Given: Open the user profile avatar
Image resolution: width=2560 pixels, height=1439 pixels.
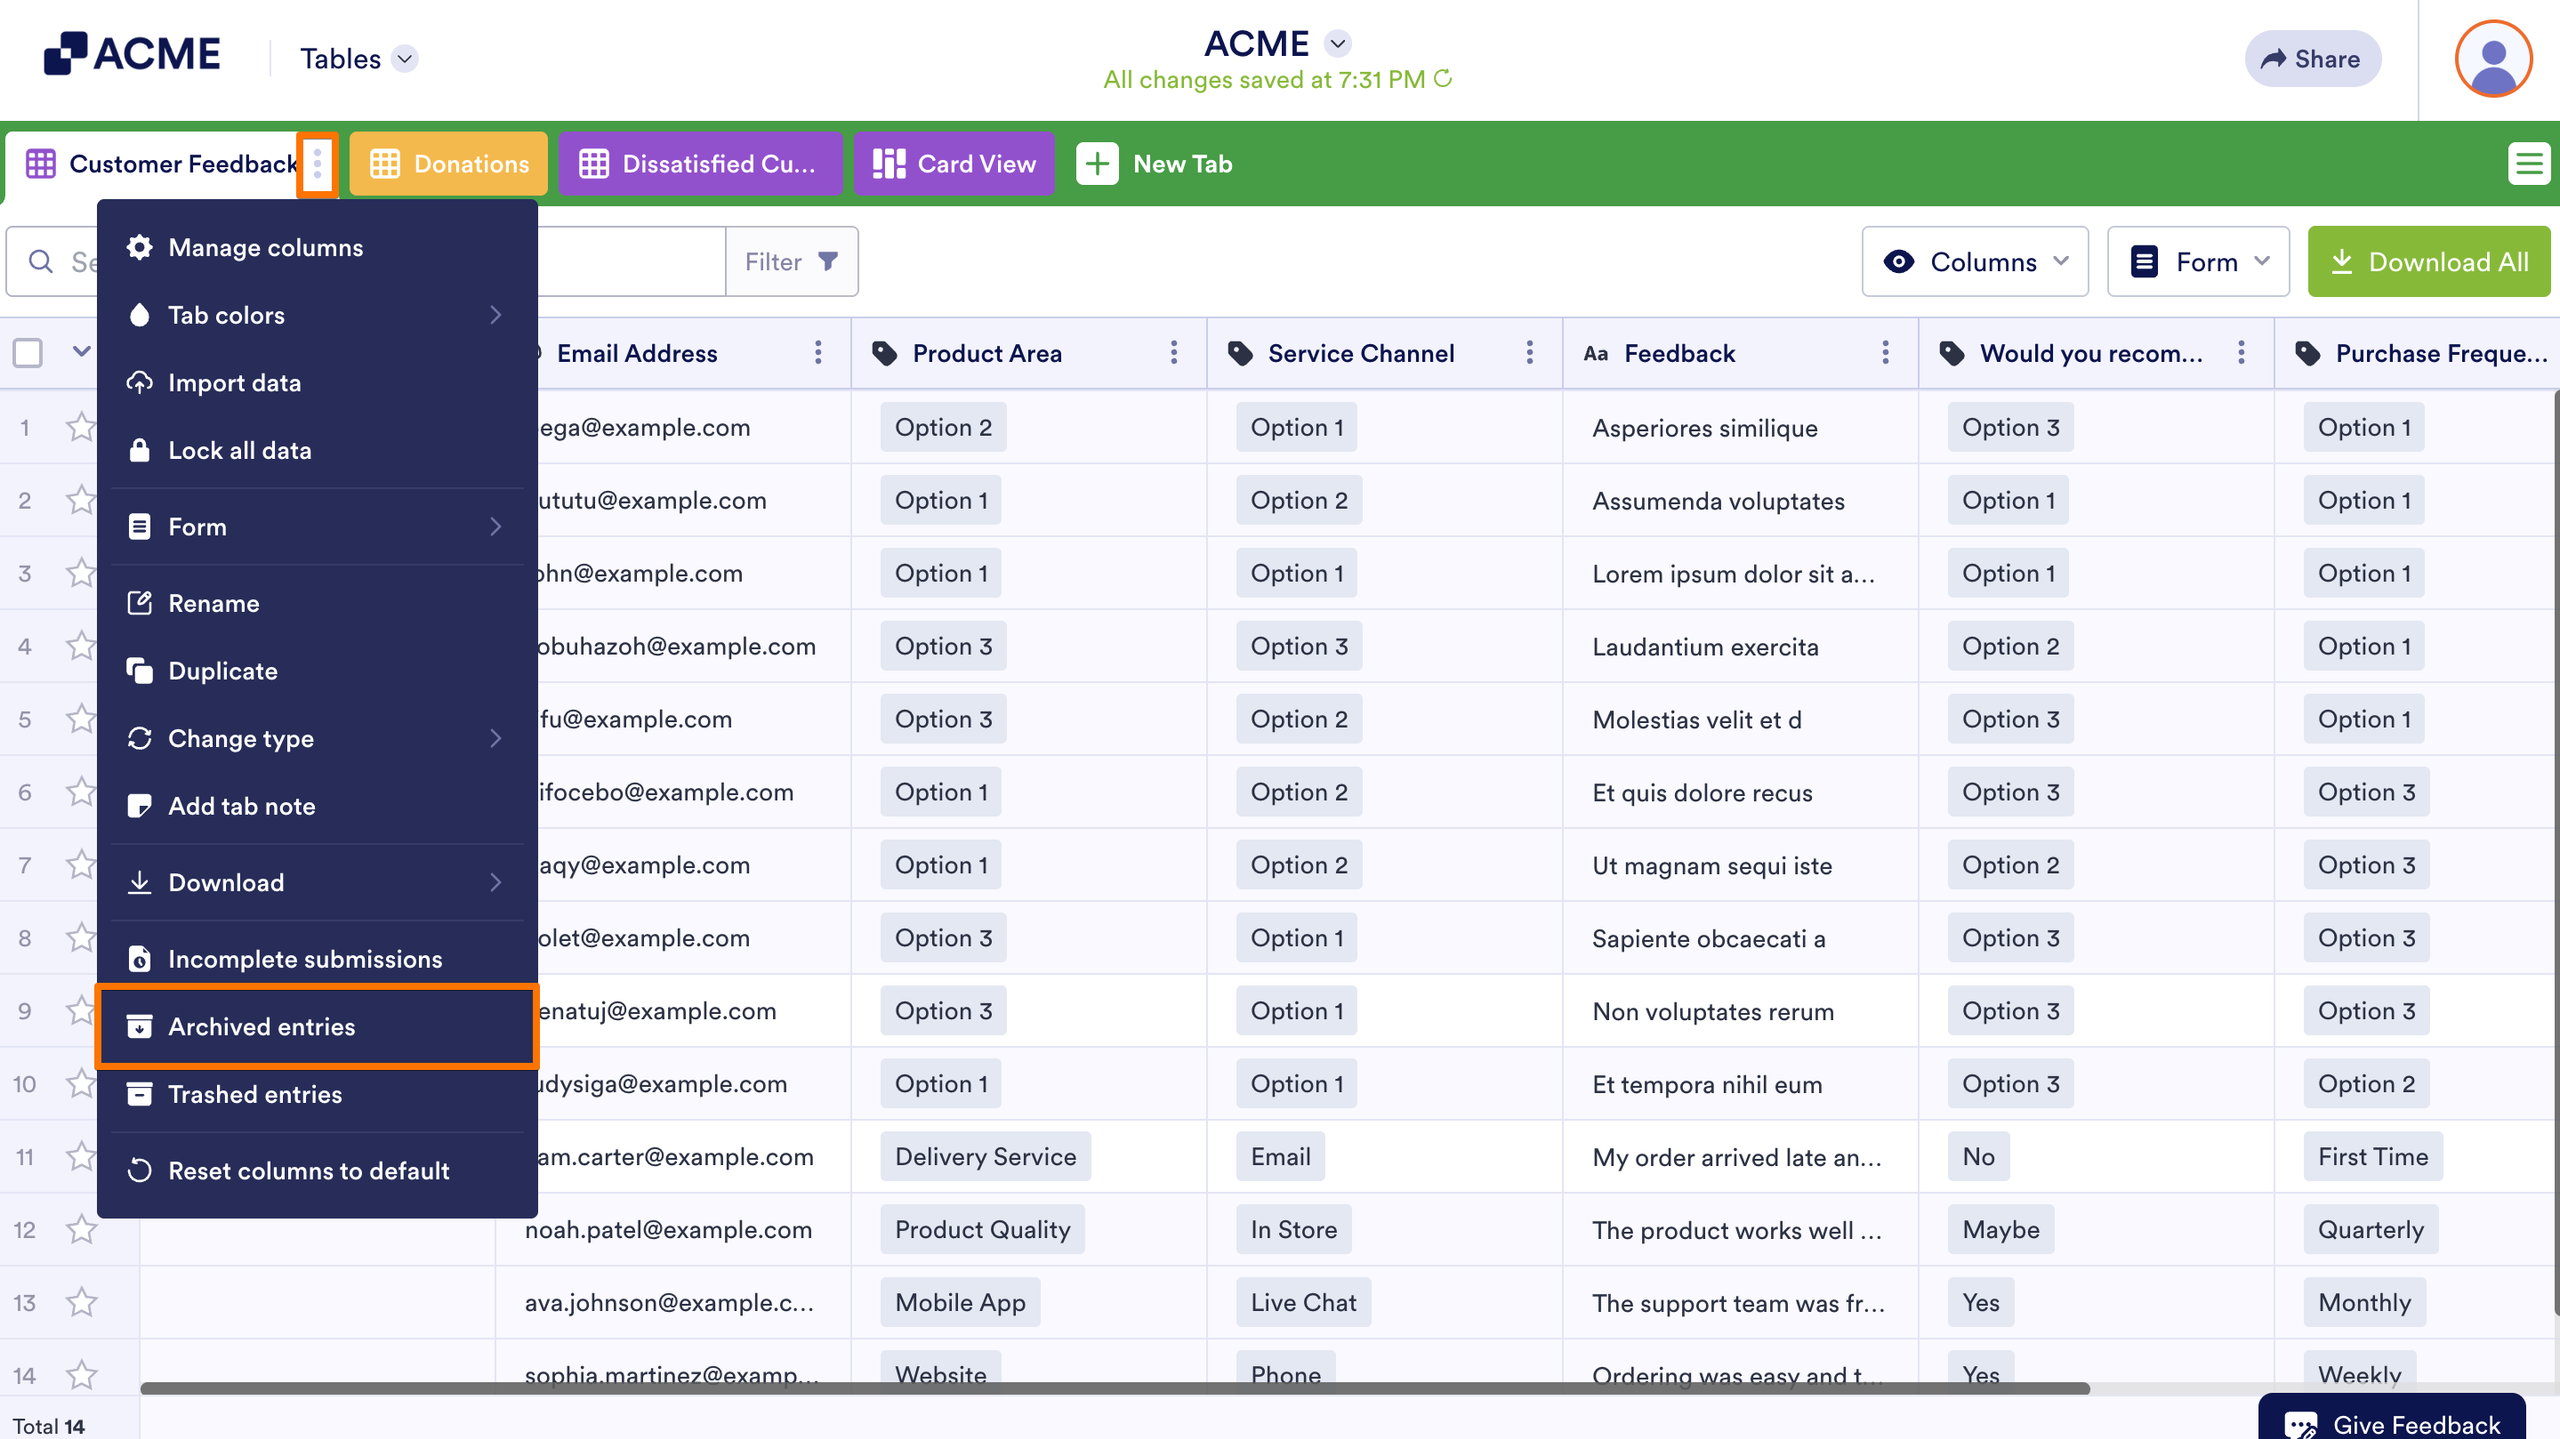Looking at the screenshot, I should click(x=2493, y=59).
